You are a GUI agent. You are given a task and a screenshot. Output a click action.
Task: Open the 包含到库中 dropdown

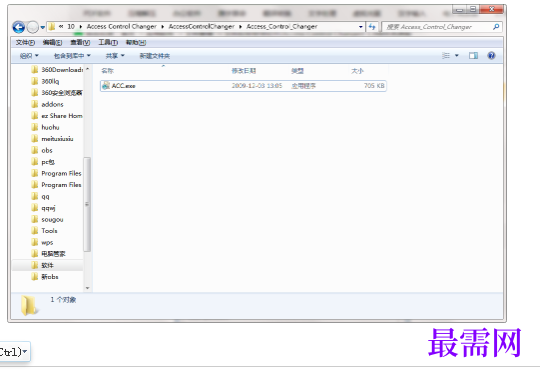(72, 56)
